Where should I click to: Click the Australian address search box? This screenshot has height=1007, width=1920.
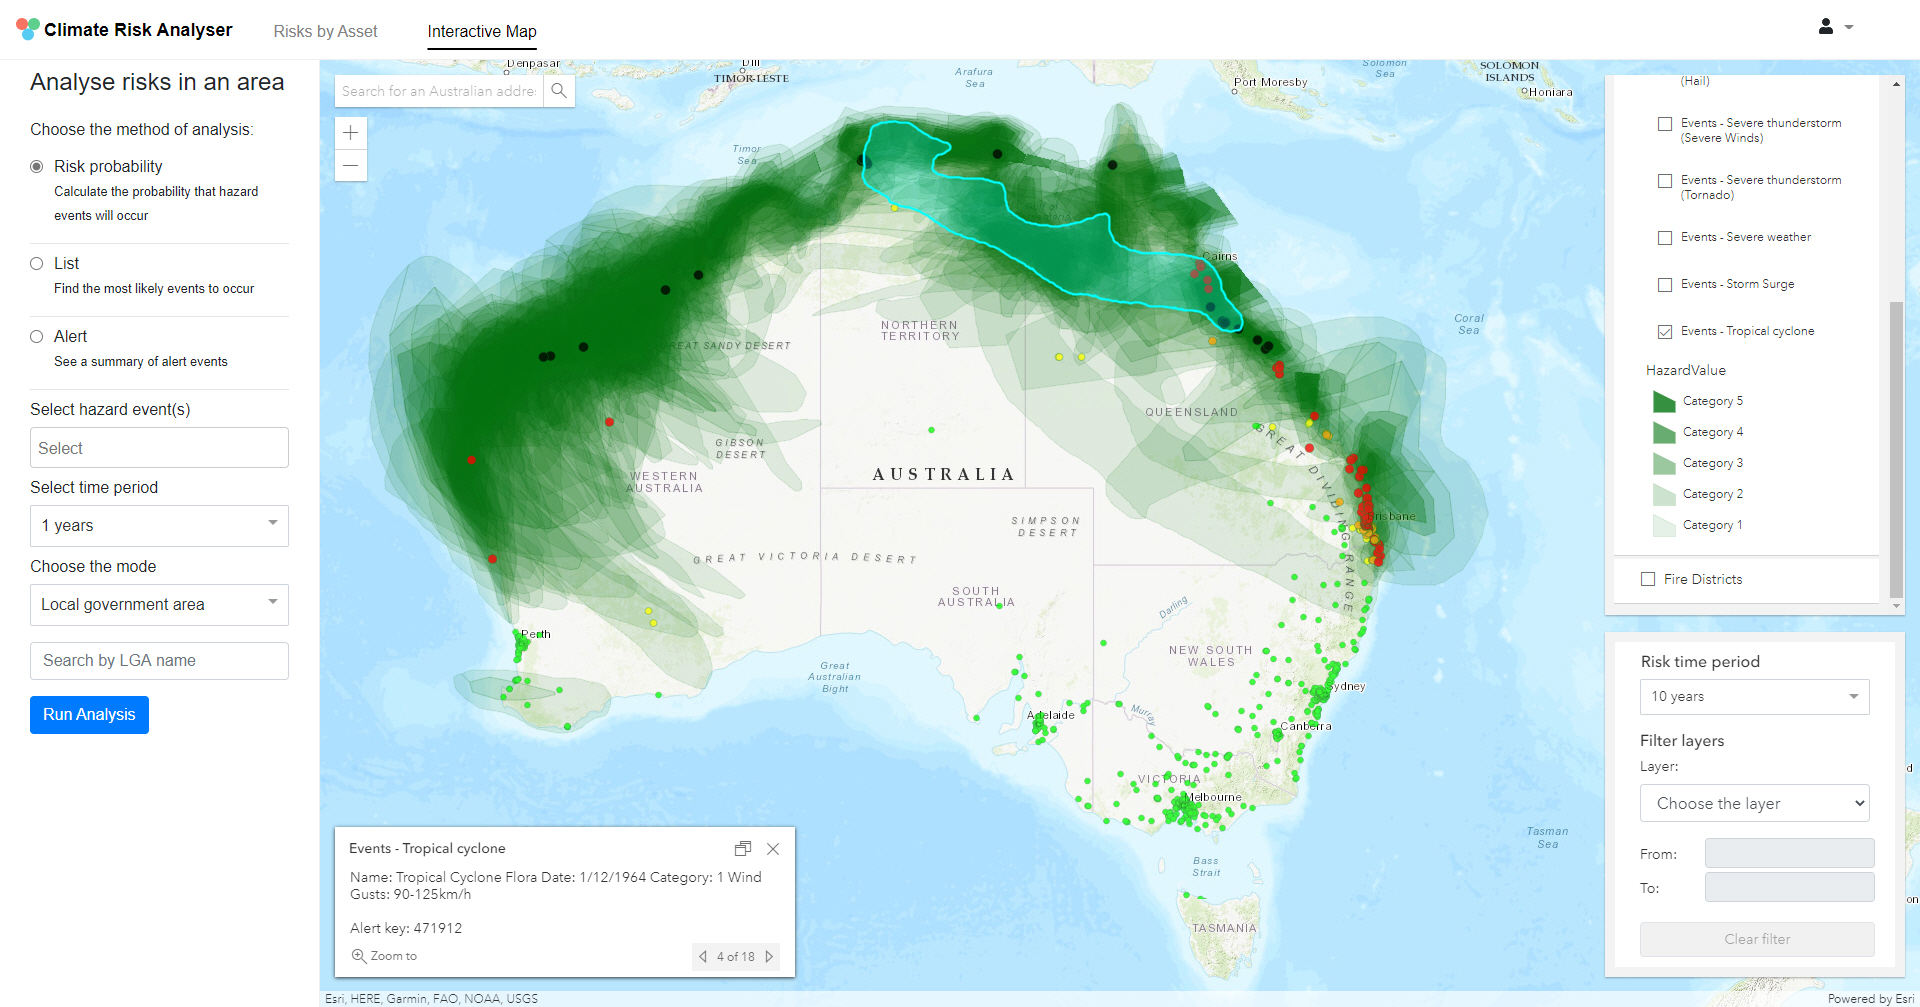tap(439, 91)
